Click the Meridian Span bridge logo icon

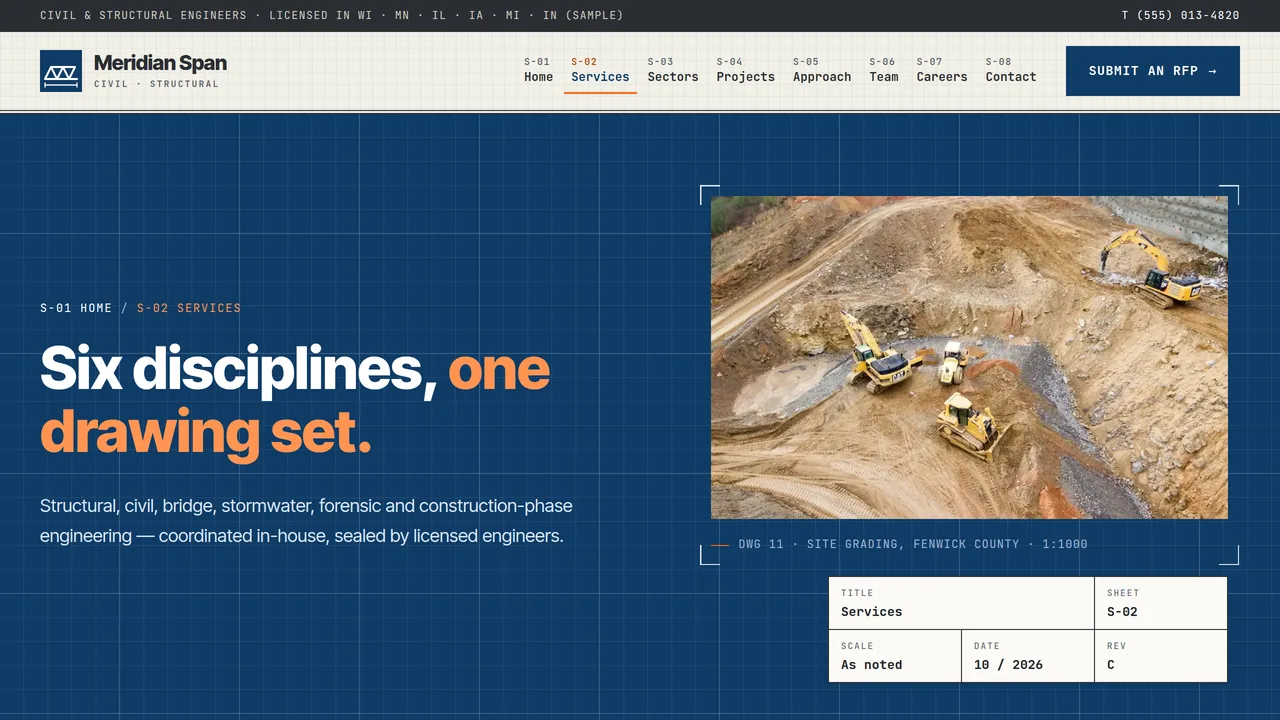[61, 71]
